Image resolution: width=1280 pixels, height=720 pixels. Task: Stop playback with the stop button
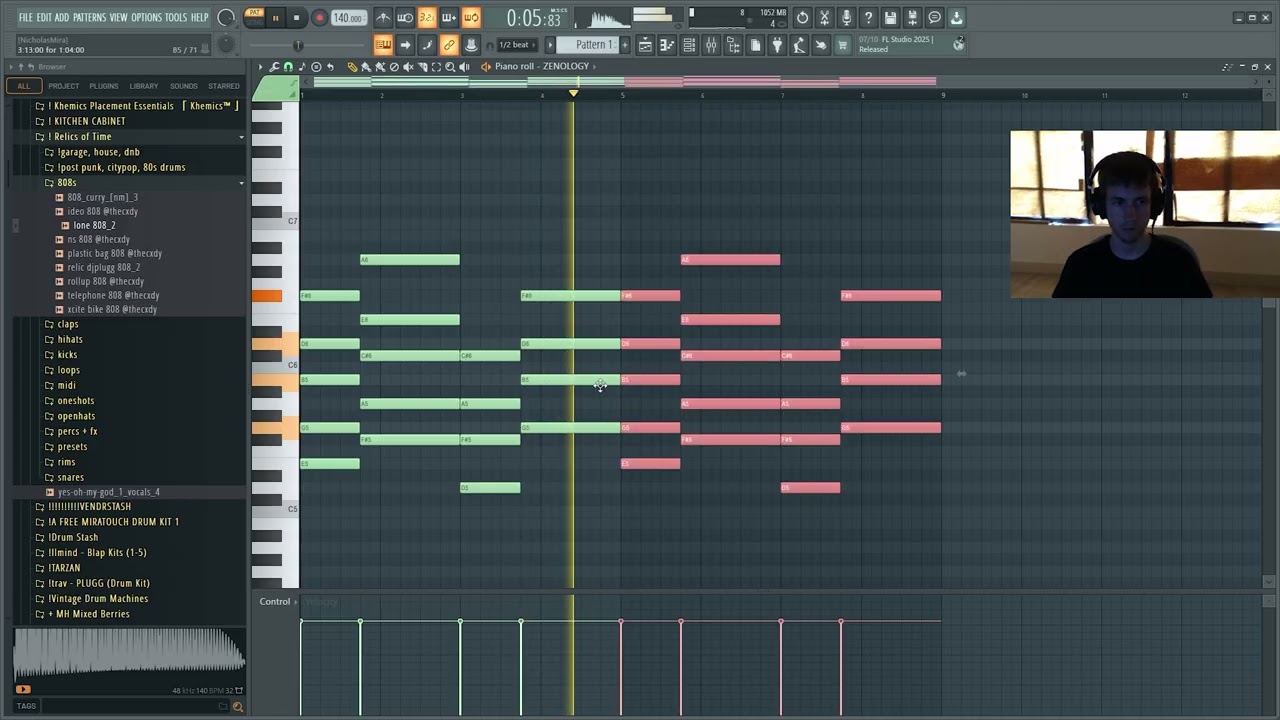296,18
